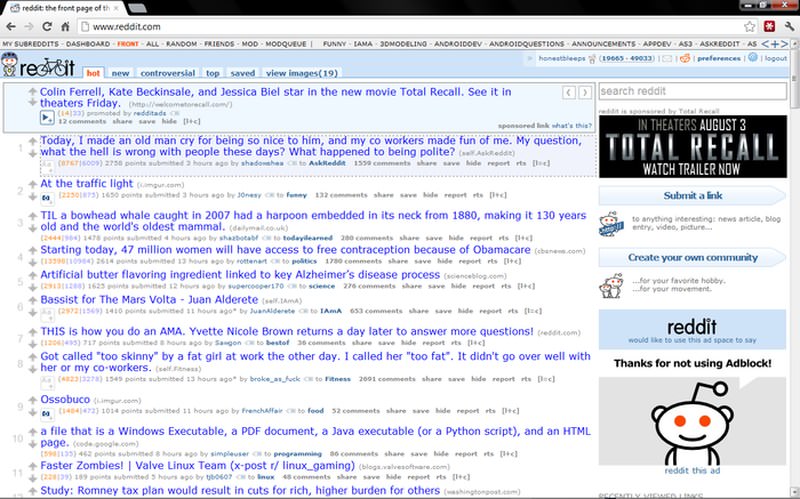The height and width of the screenshot is (499, 800).
Task: Open the preferences link
Action: (x=718, y=59)
